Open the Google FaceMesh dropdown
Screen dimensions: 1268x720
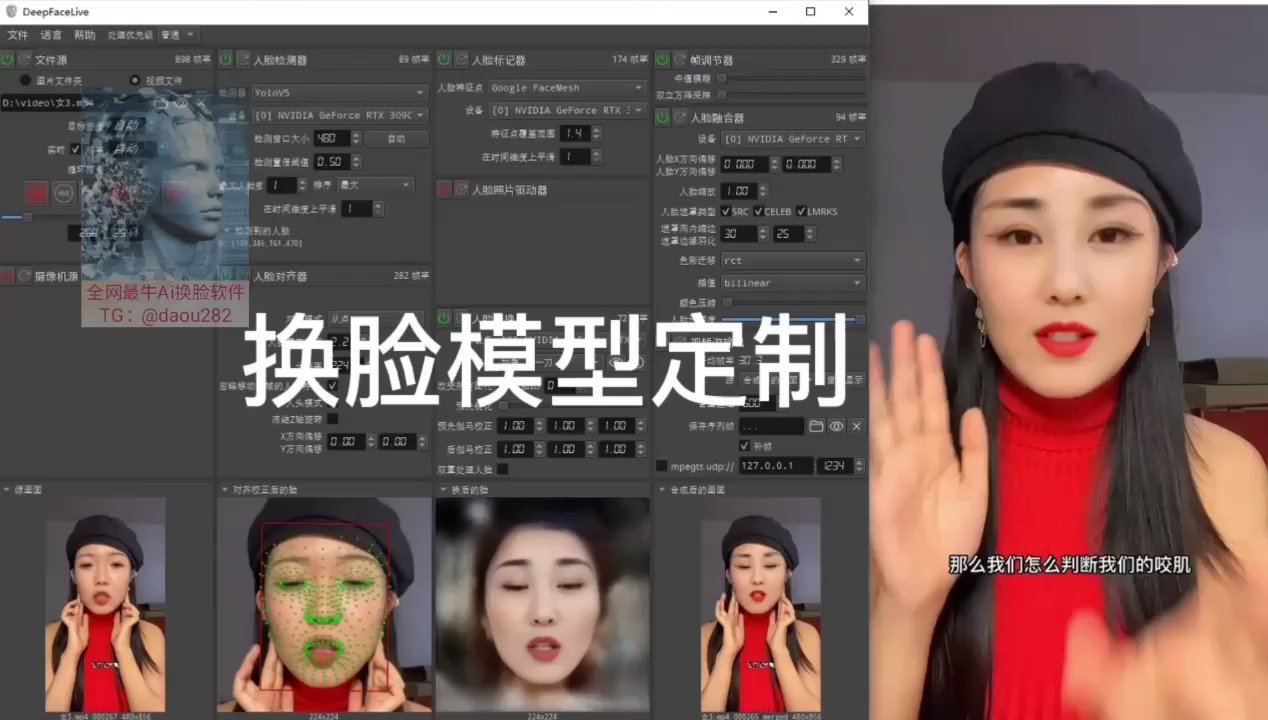[x=566, y=88]
